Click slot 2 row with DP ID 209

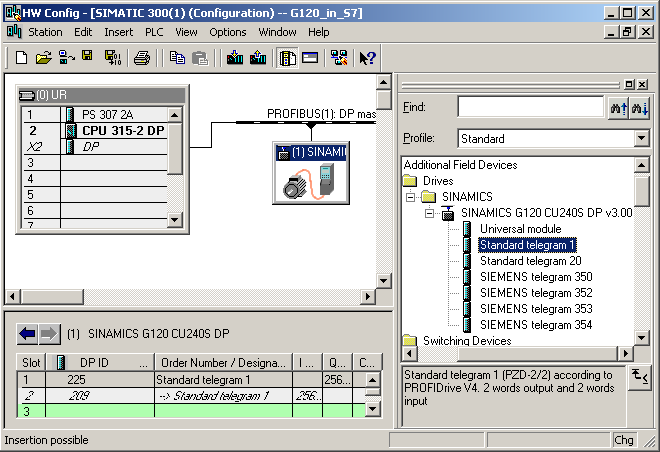(x=191, y=396)
